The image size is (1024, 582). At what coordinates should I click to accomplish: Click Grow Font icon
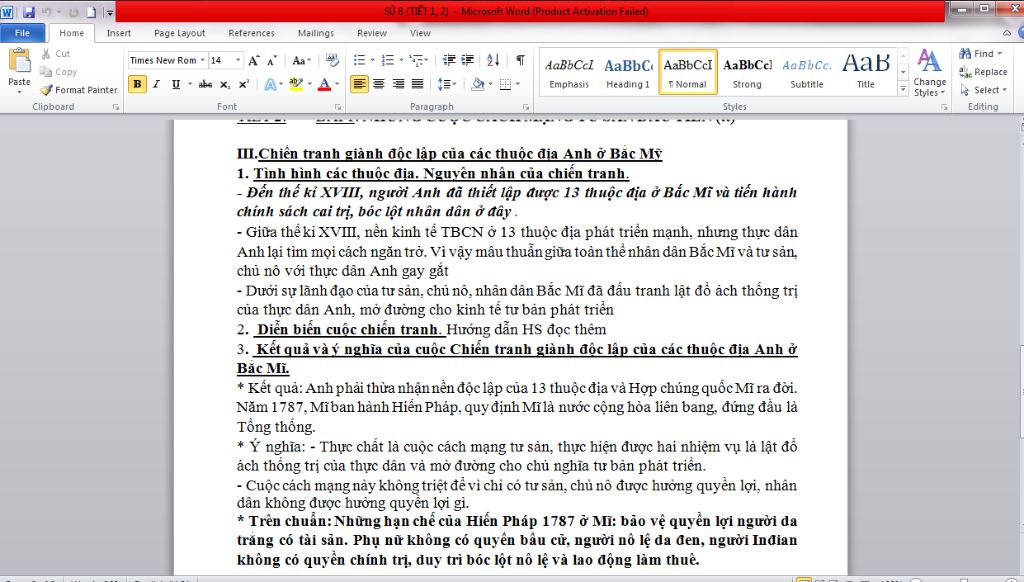click(254, 61)
